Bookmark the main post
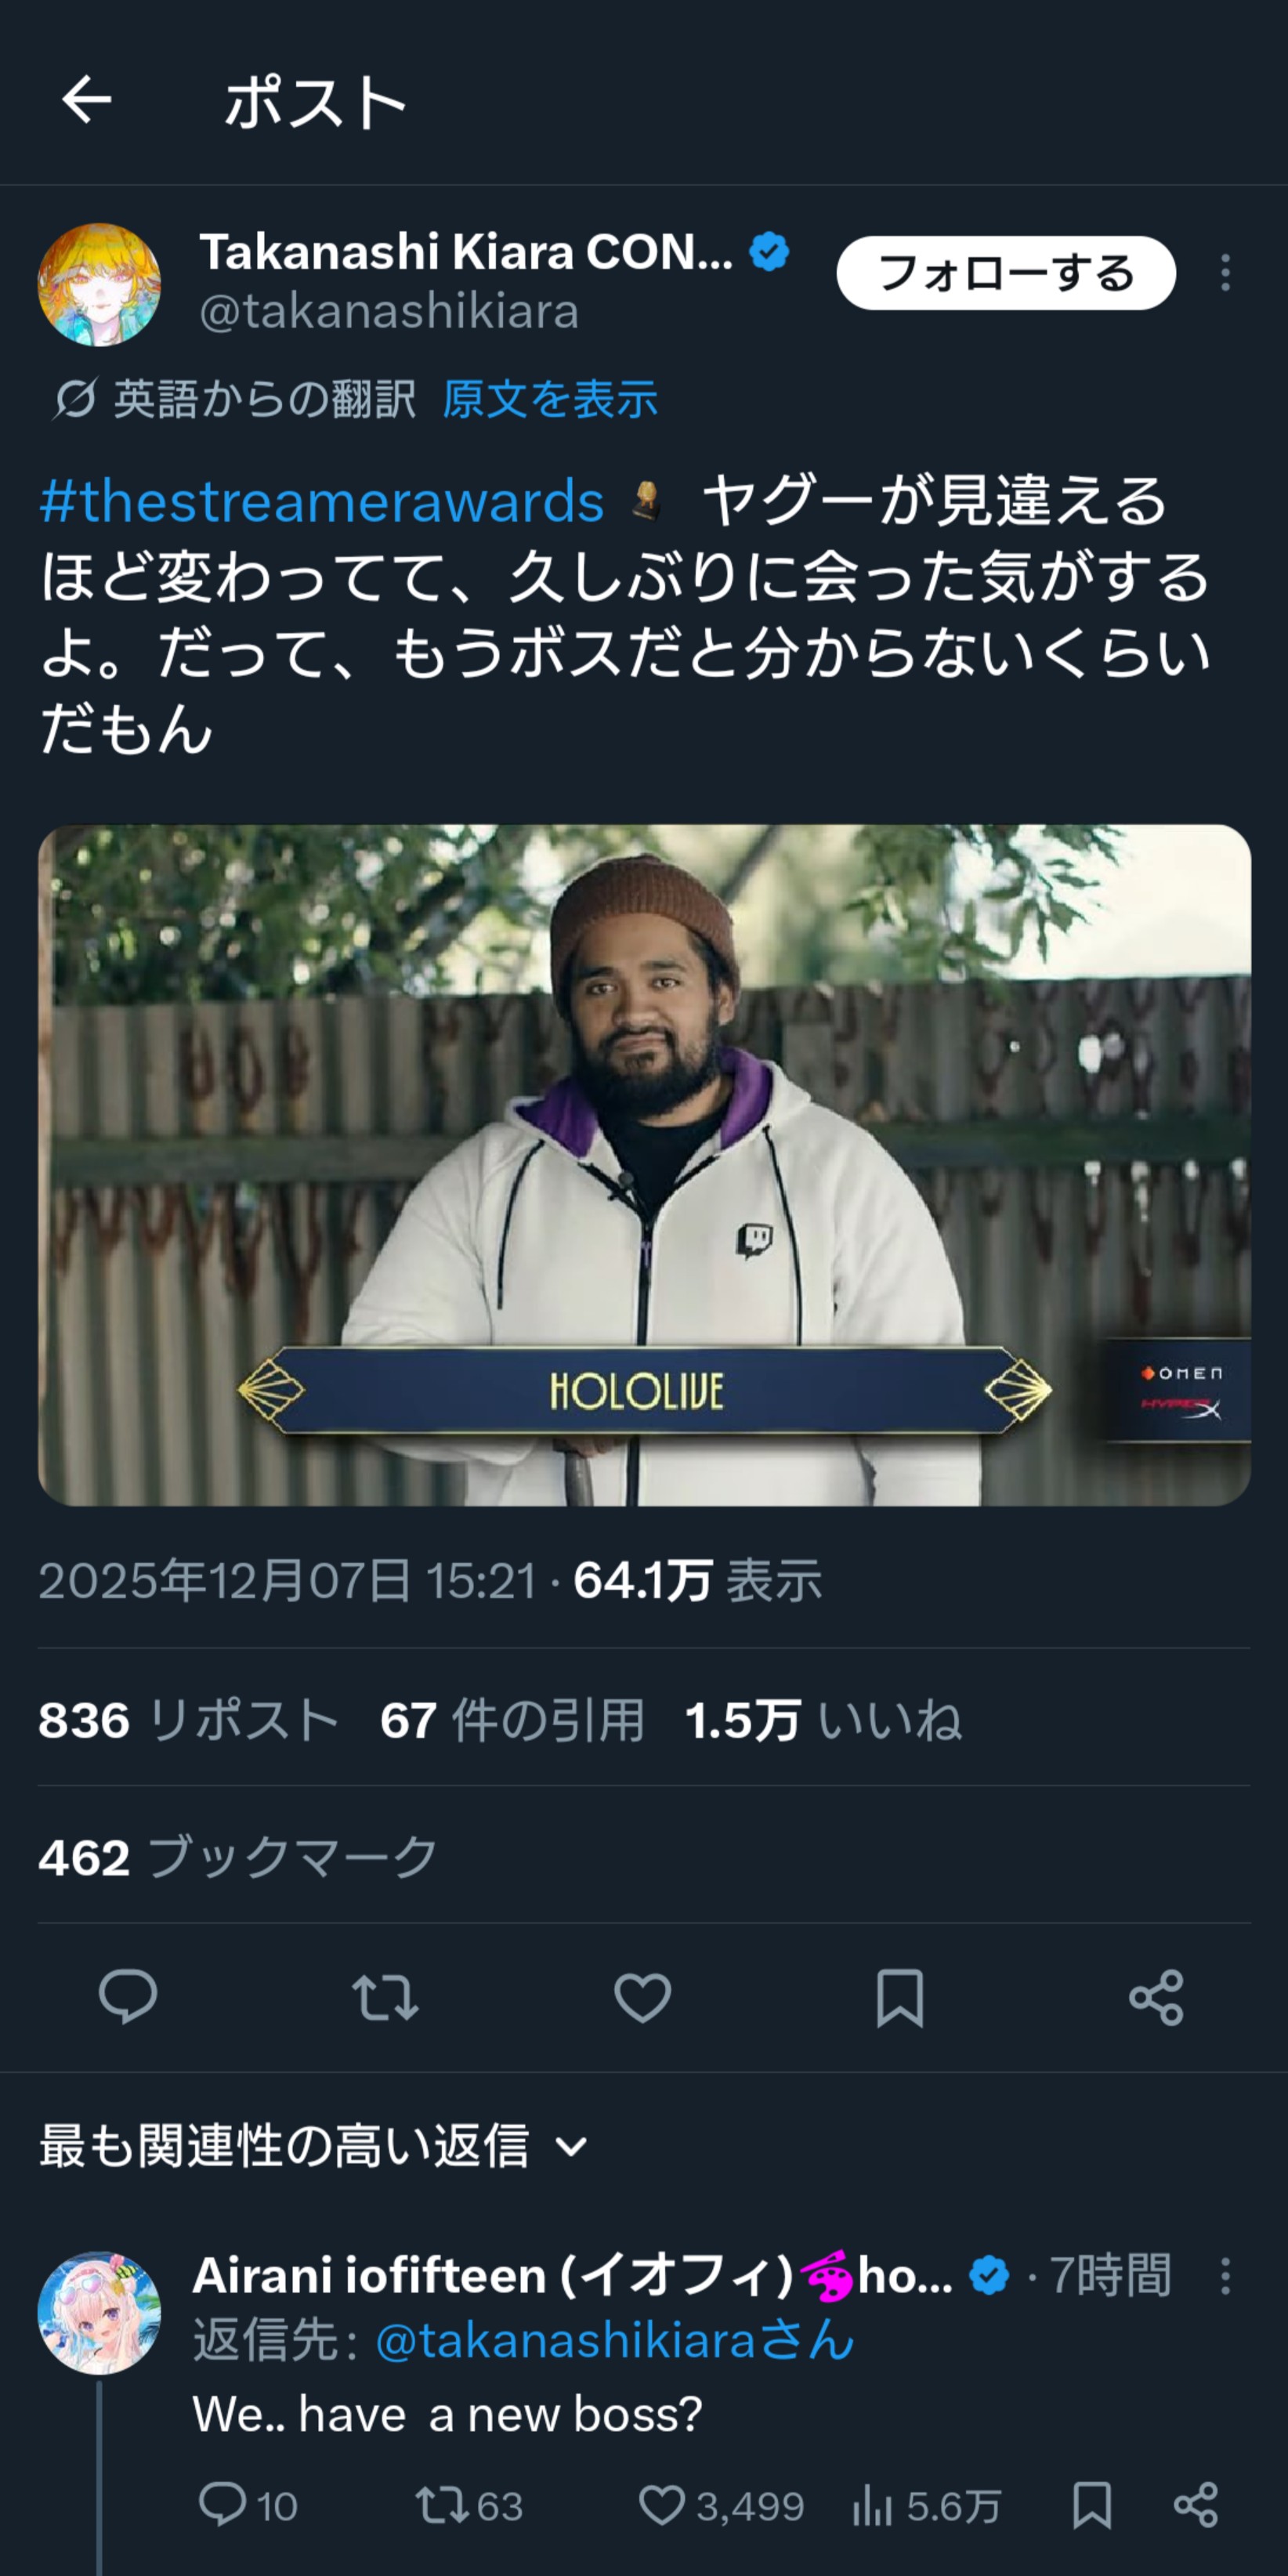 tap(899, 1996)
